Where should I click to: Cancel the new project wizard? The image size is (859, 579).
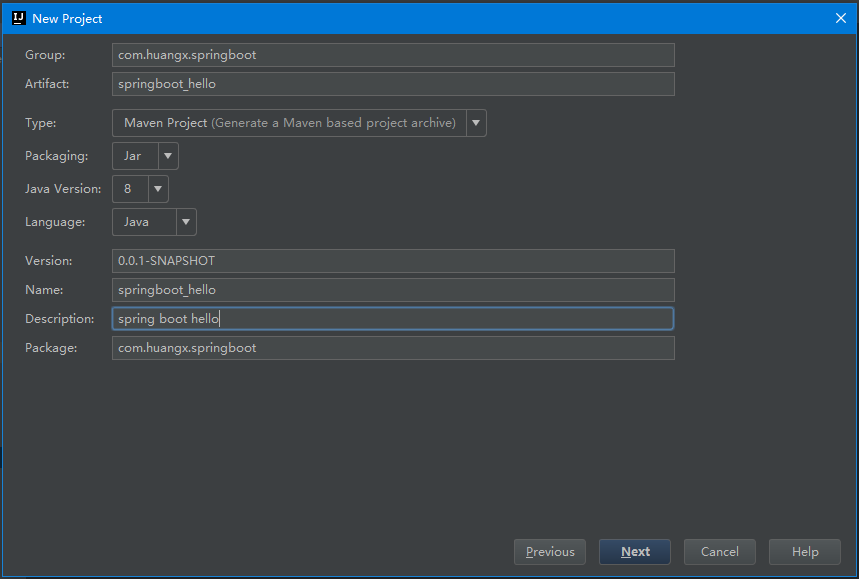(x=719, y=552)
